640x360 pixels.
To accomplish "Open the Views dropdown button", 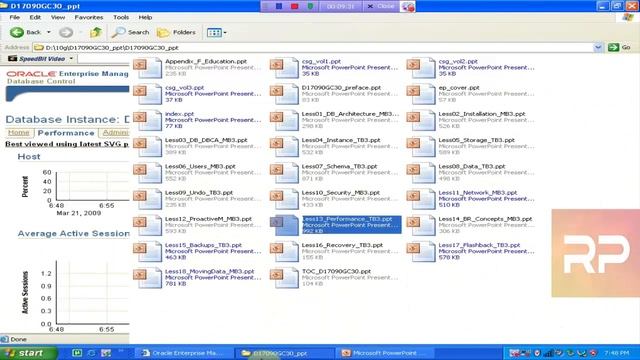I will [216, 33].
